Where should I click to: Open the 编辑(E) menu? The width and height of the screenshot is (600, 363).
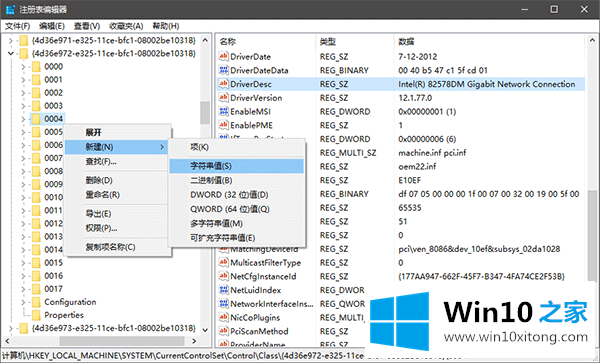[52, 26]
